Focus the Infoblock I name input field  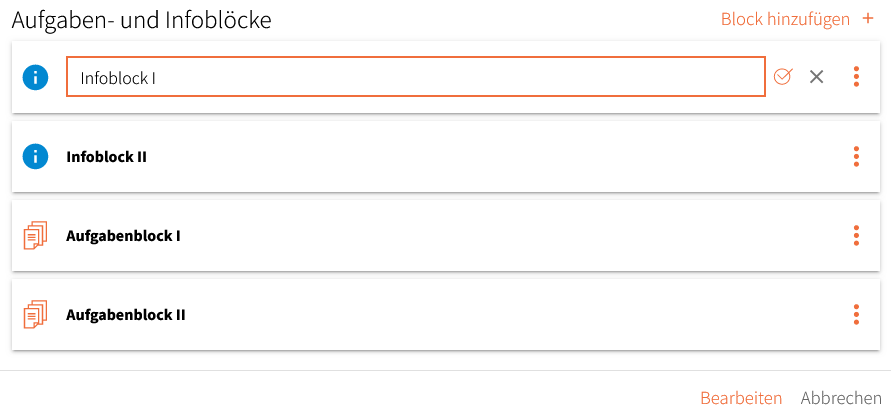[x=416, y=77]
